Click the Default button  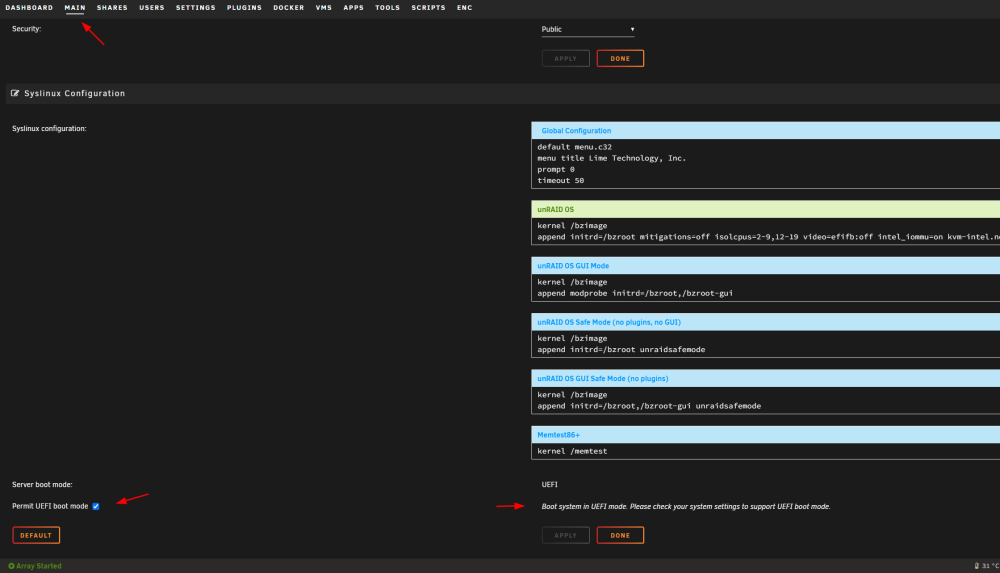click(36, 535)
